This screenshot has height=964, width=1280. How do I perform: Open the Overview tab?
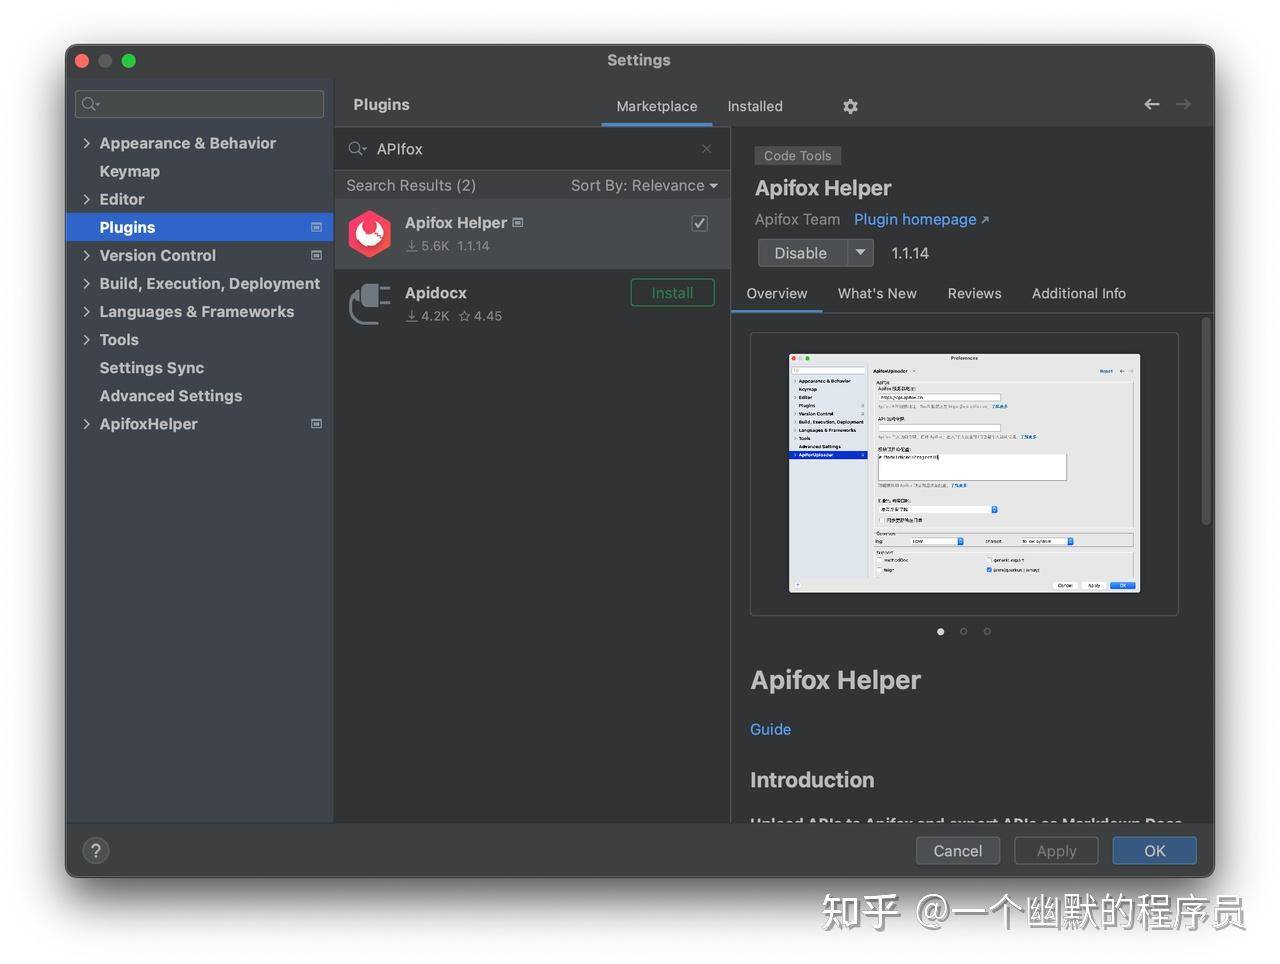(x=777, y=293)
